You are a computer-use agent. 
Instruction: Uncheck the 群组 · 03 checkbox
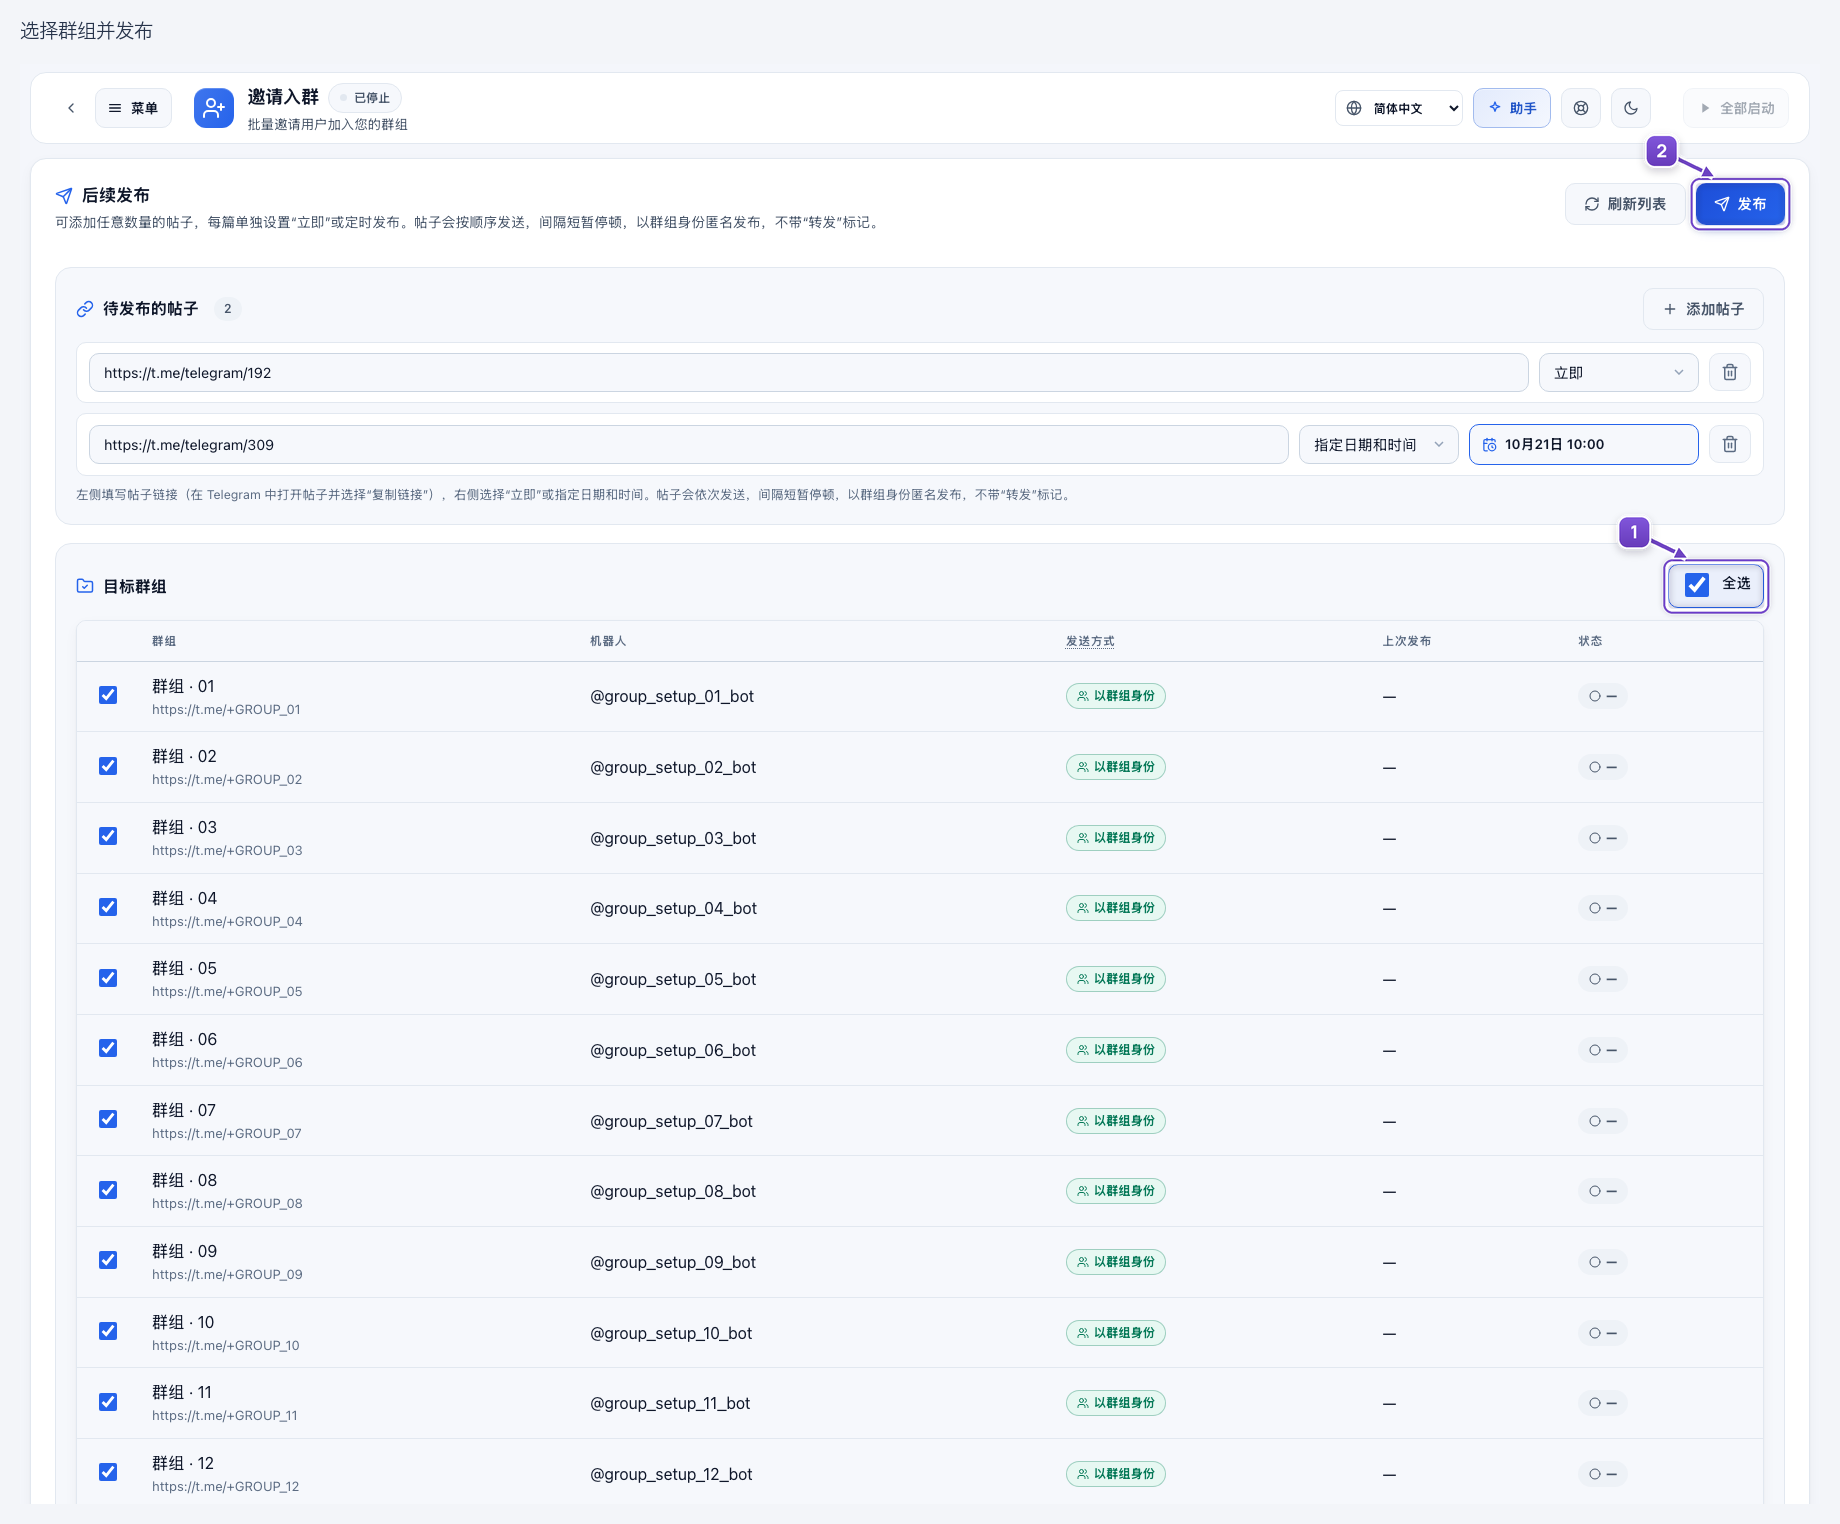[108, 836]
